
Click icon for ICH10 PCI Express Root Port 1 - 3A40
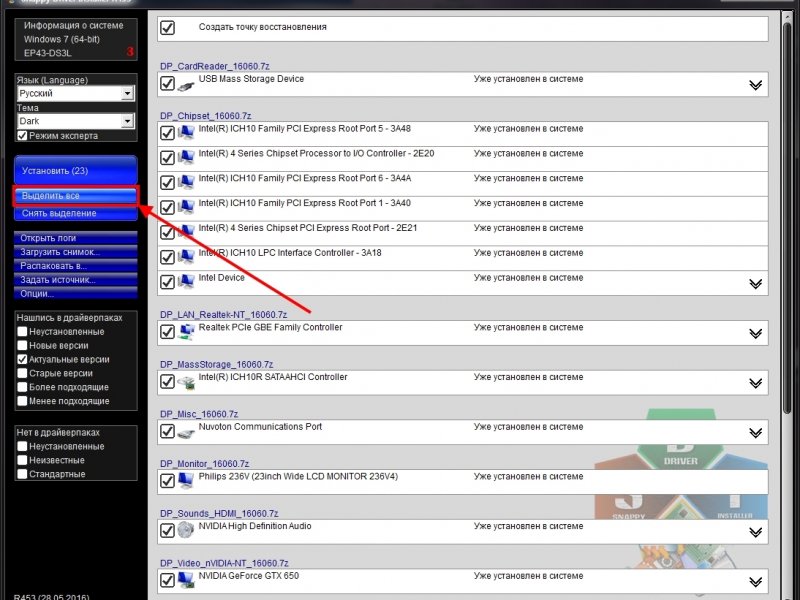coord(186,207)
